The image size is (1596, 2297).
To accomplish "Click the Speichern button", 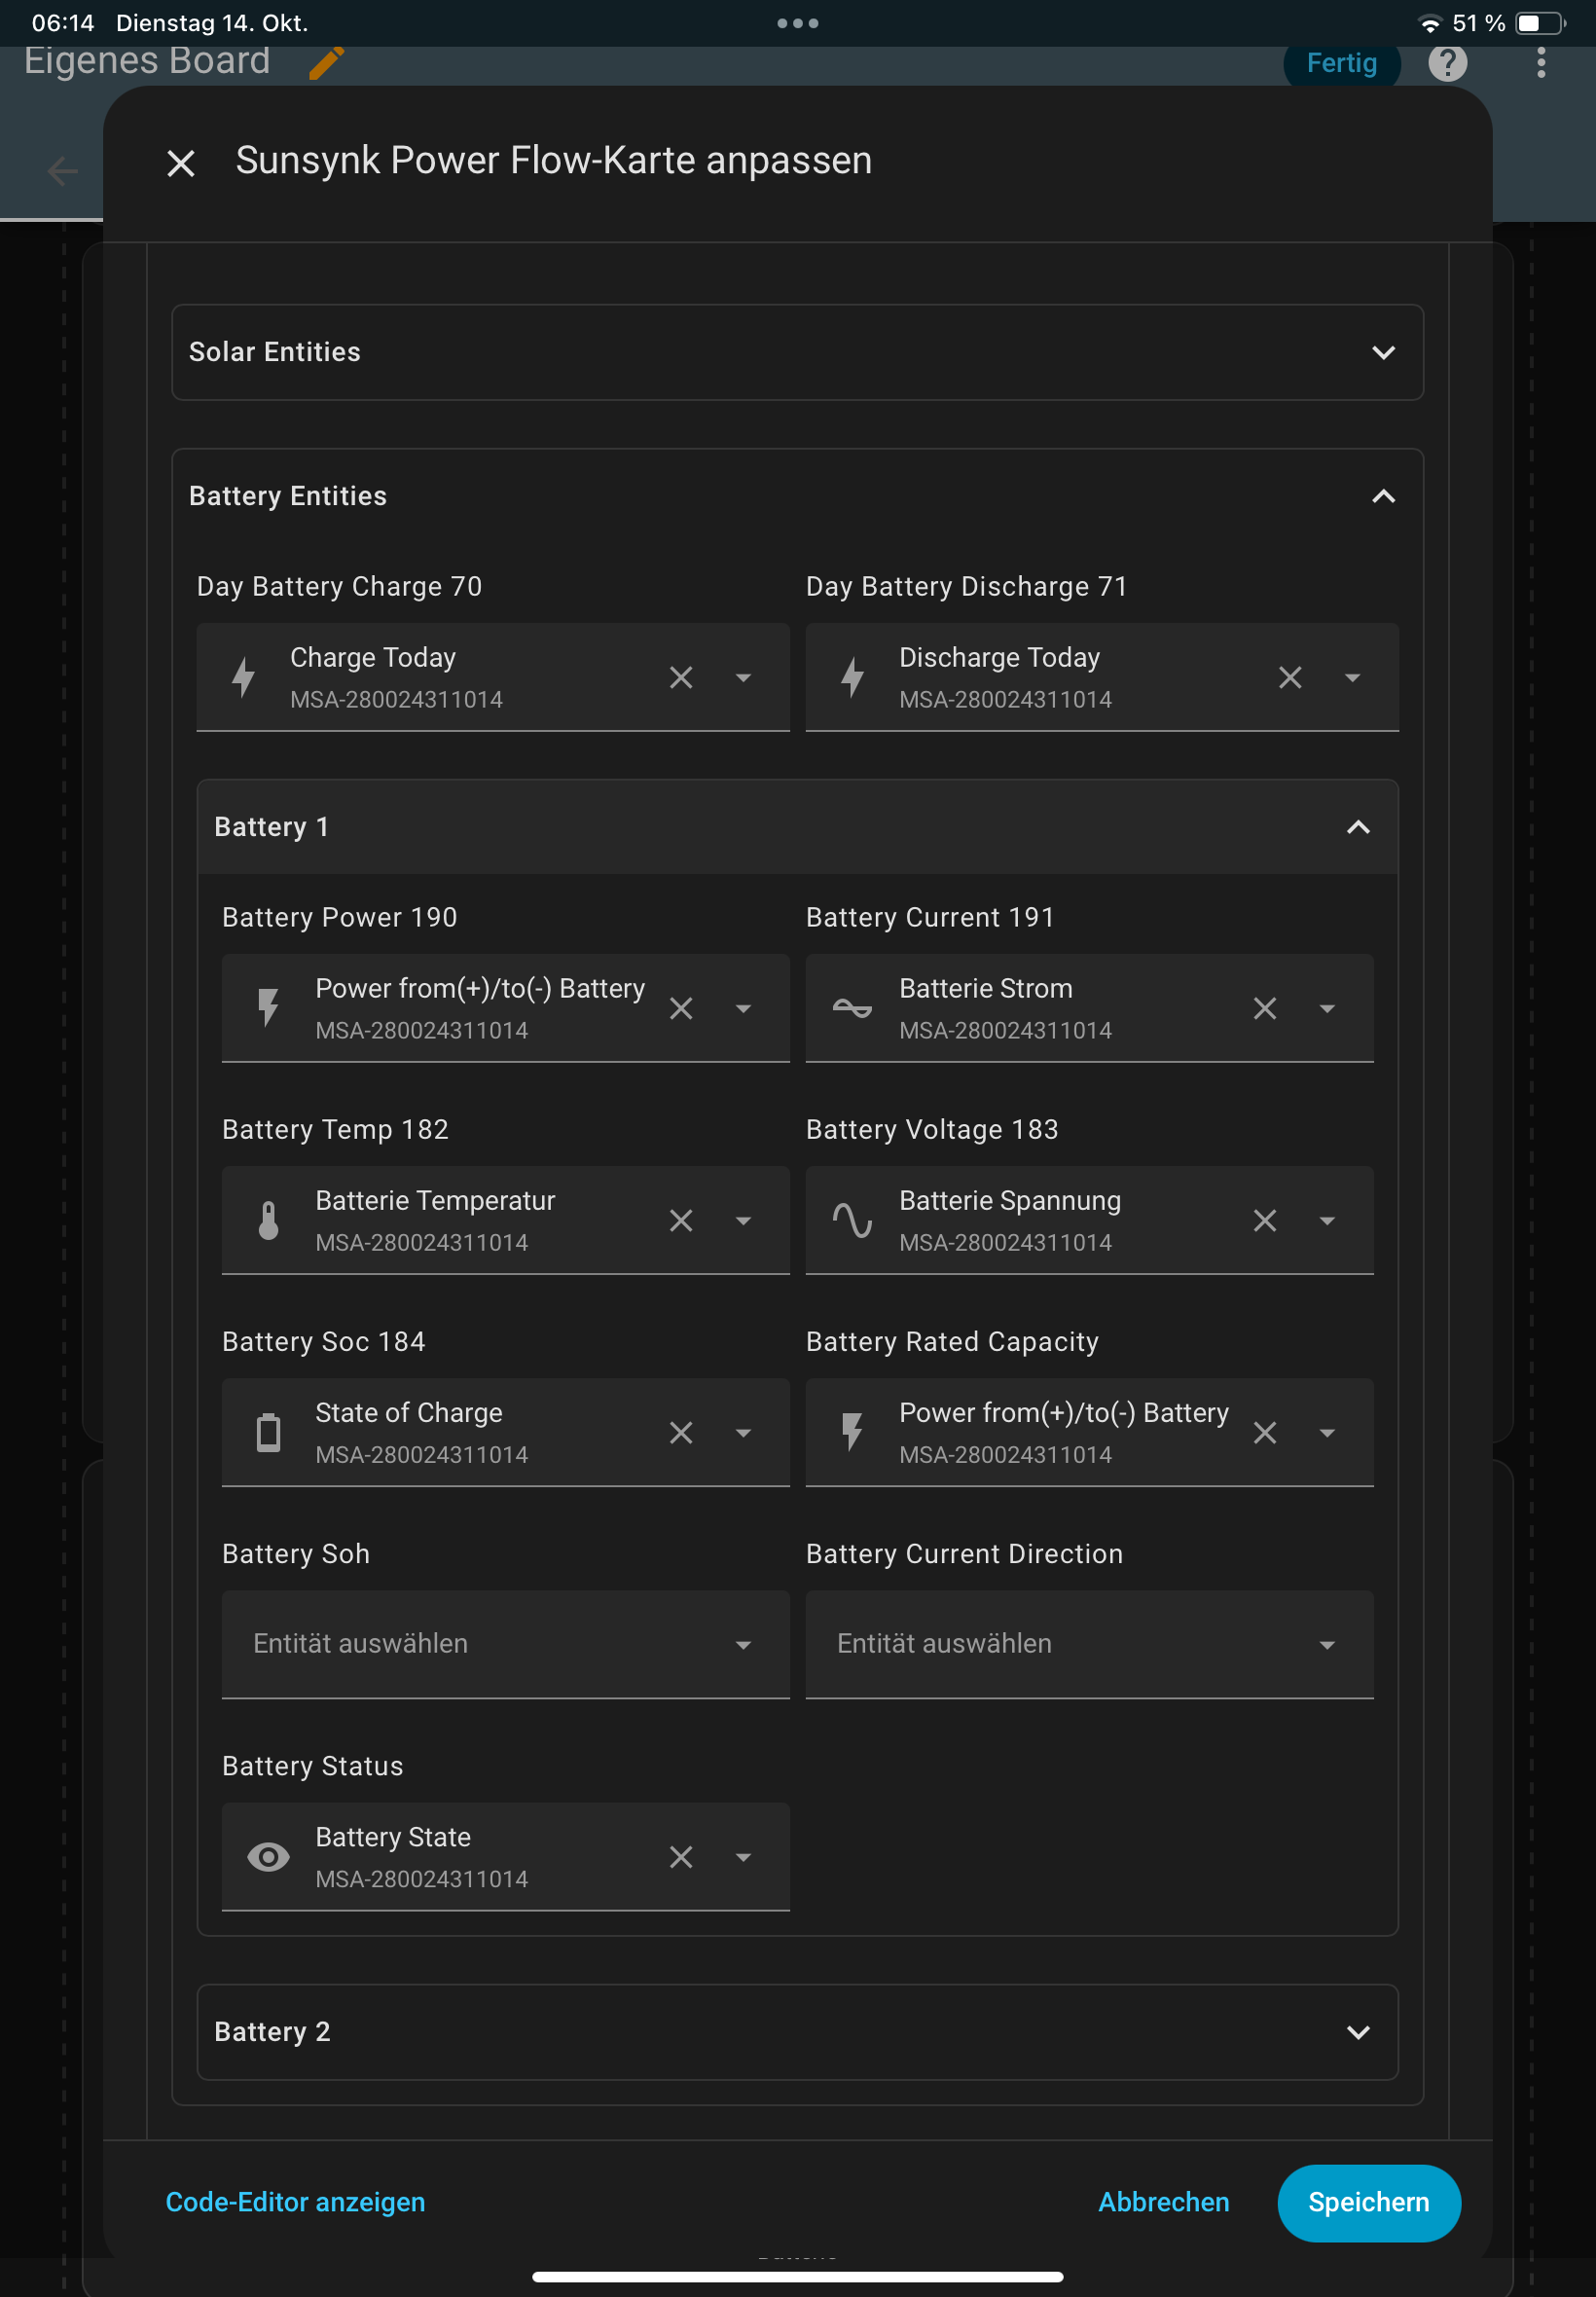I will pyautogui.click(x=1367, y=2202).
